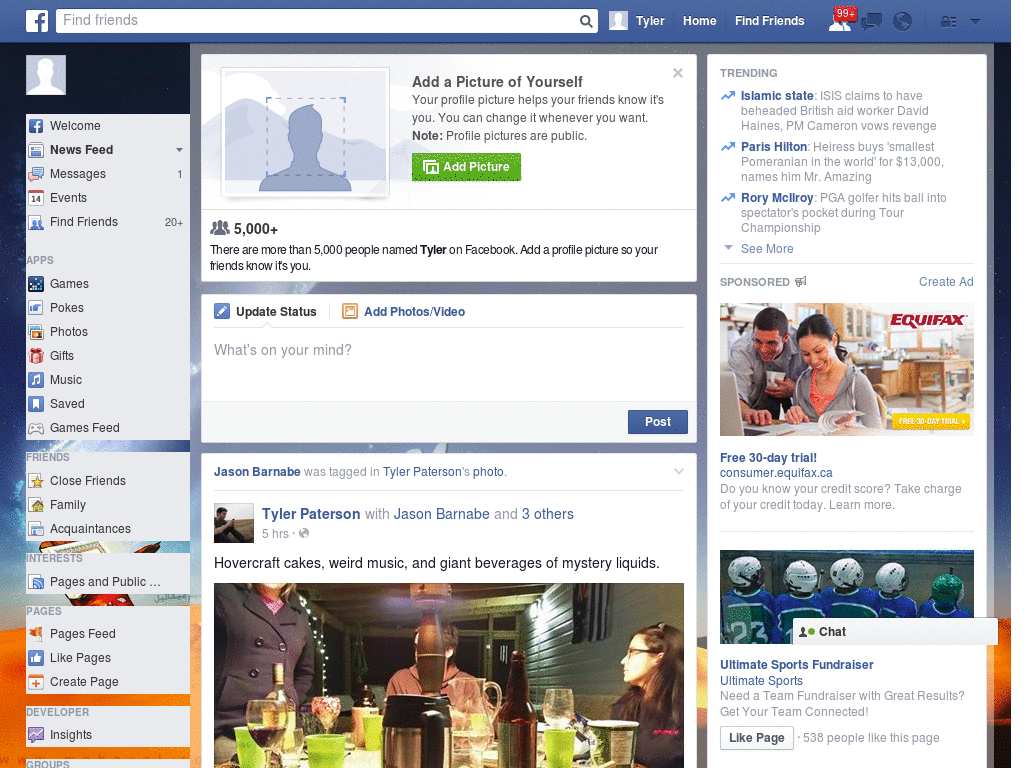Open the Free 30-day trial! ad link
This screenshot has height=768, width=1024.
[x=768, y=458]
